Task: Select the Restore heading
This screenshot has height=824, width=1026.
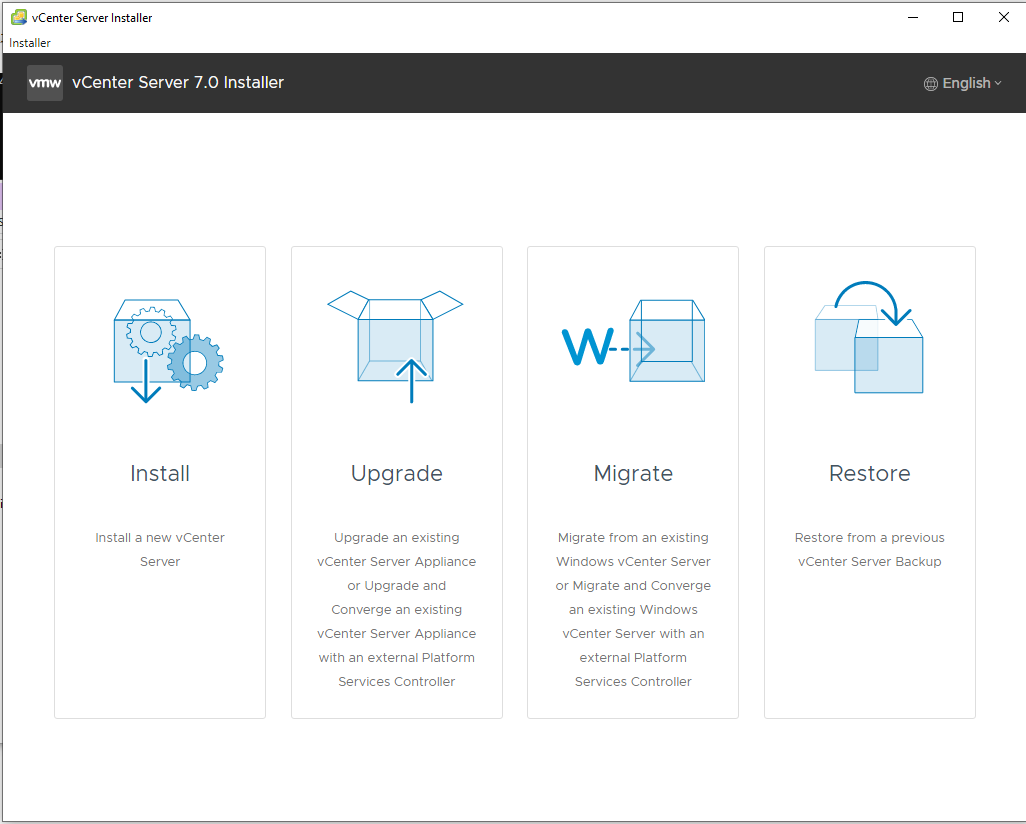Action: (870, 473)
